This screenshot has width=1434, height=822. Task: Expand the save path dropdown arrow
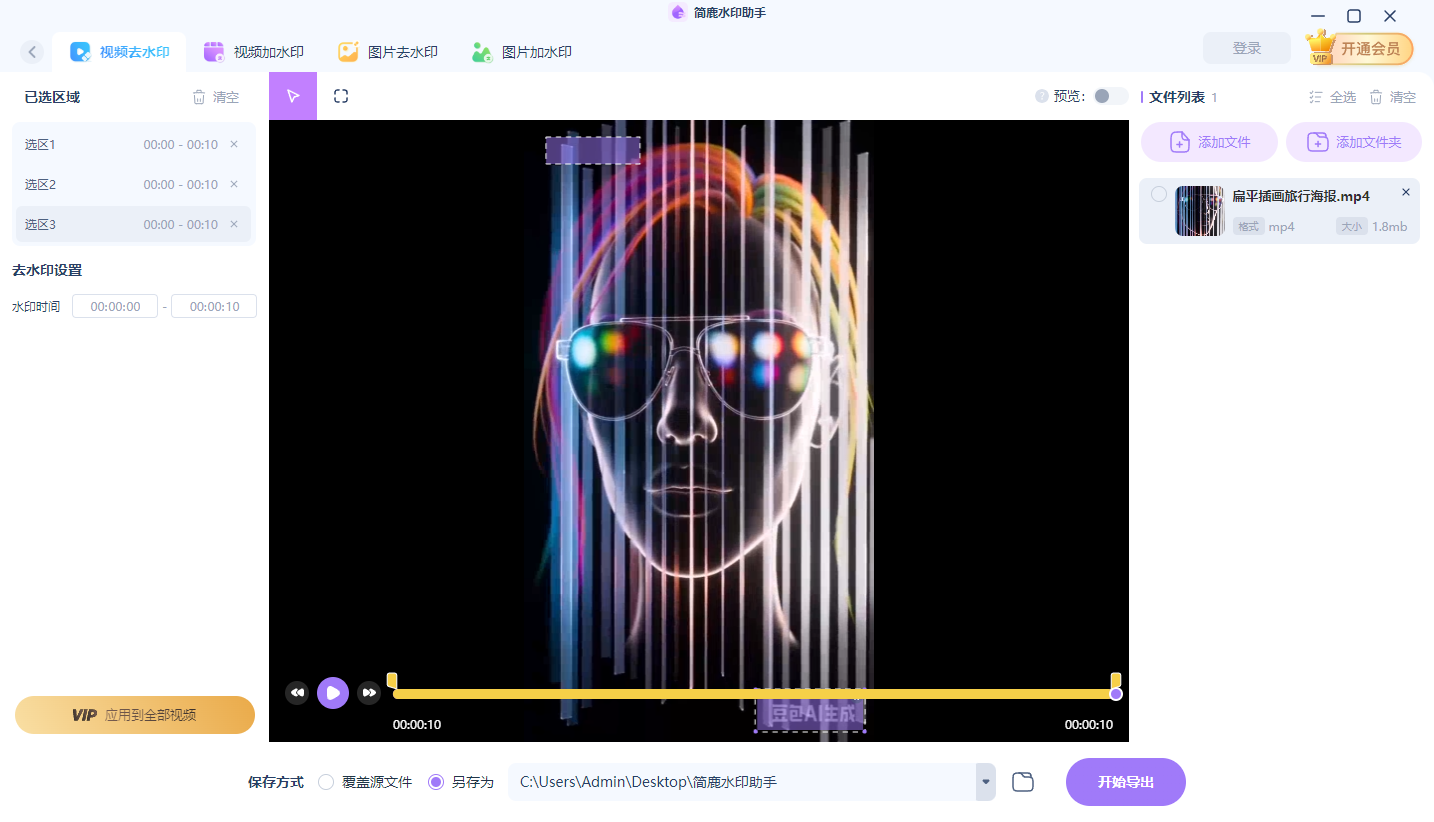coord(986,782)
